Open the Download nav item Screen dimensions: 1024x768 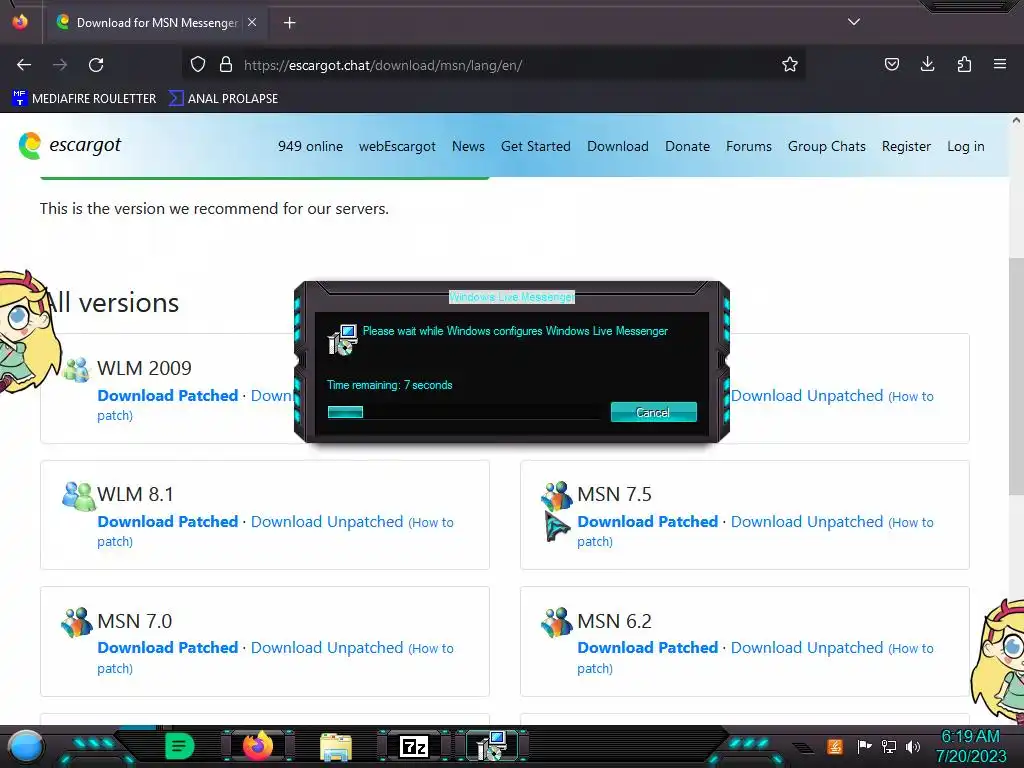tap(618, 146)
